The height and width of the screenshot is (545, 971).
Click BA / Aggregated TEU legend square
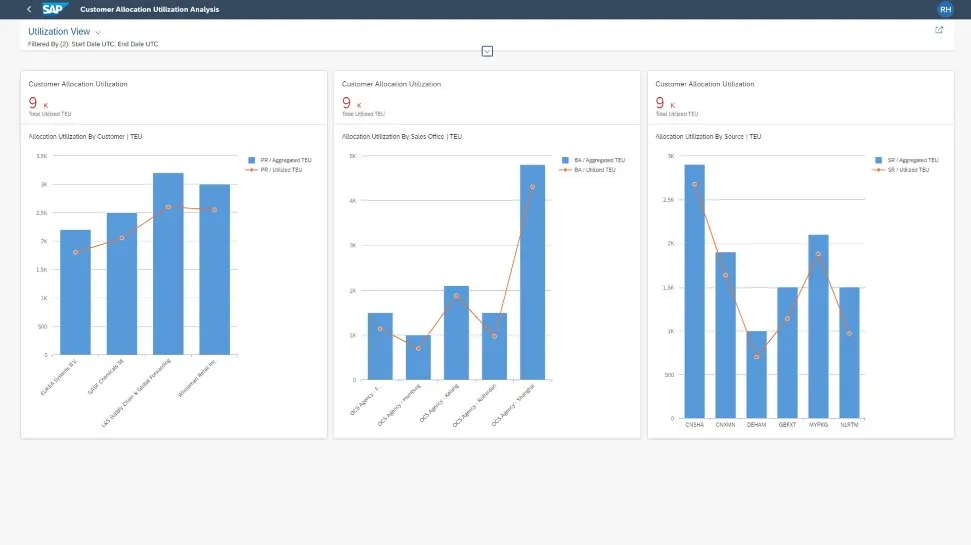click(x=565, y=160)
